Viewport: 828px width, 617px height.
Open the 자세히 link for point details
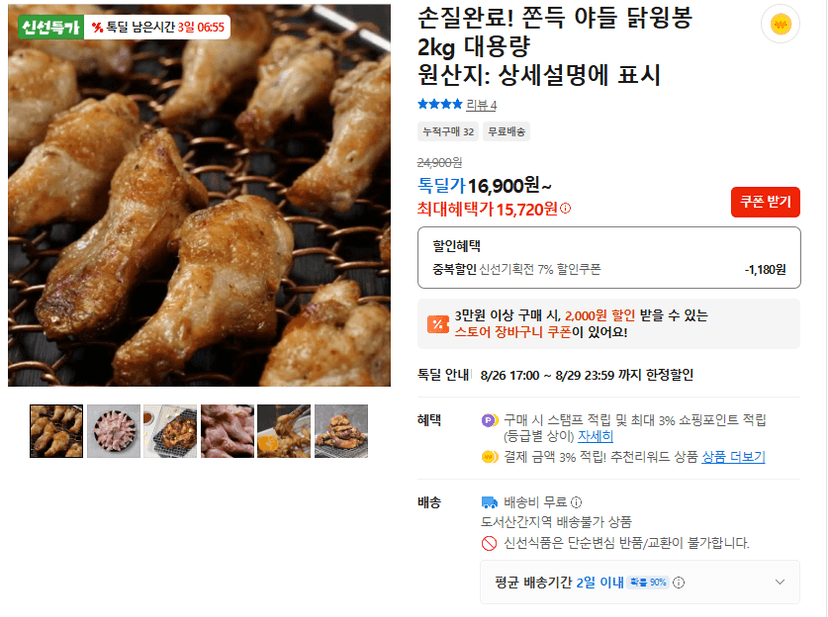pyautogui.click(x=595, y=436)
